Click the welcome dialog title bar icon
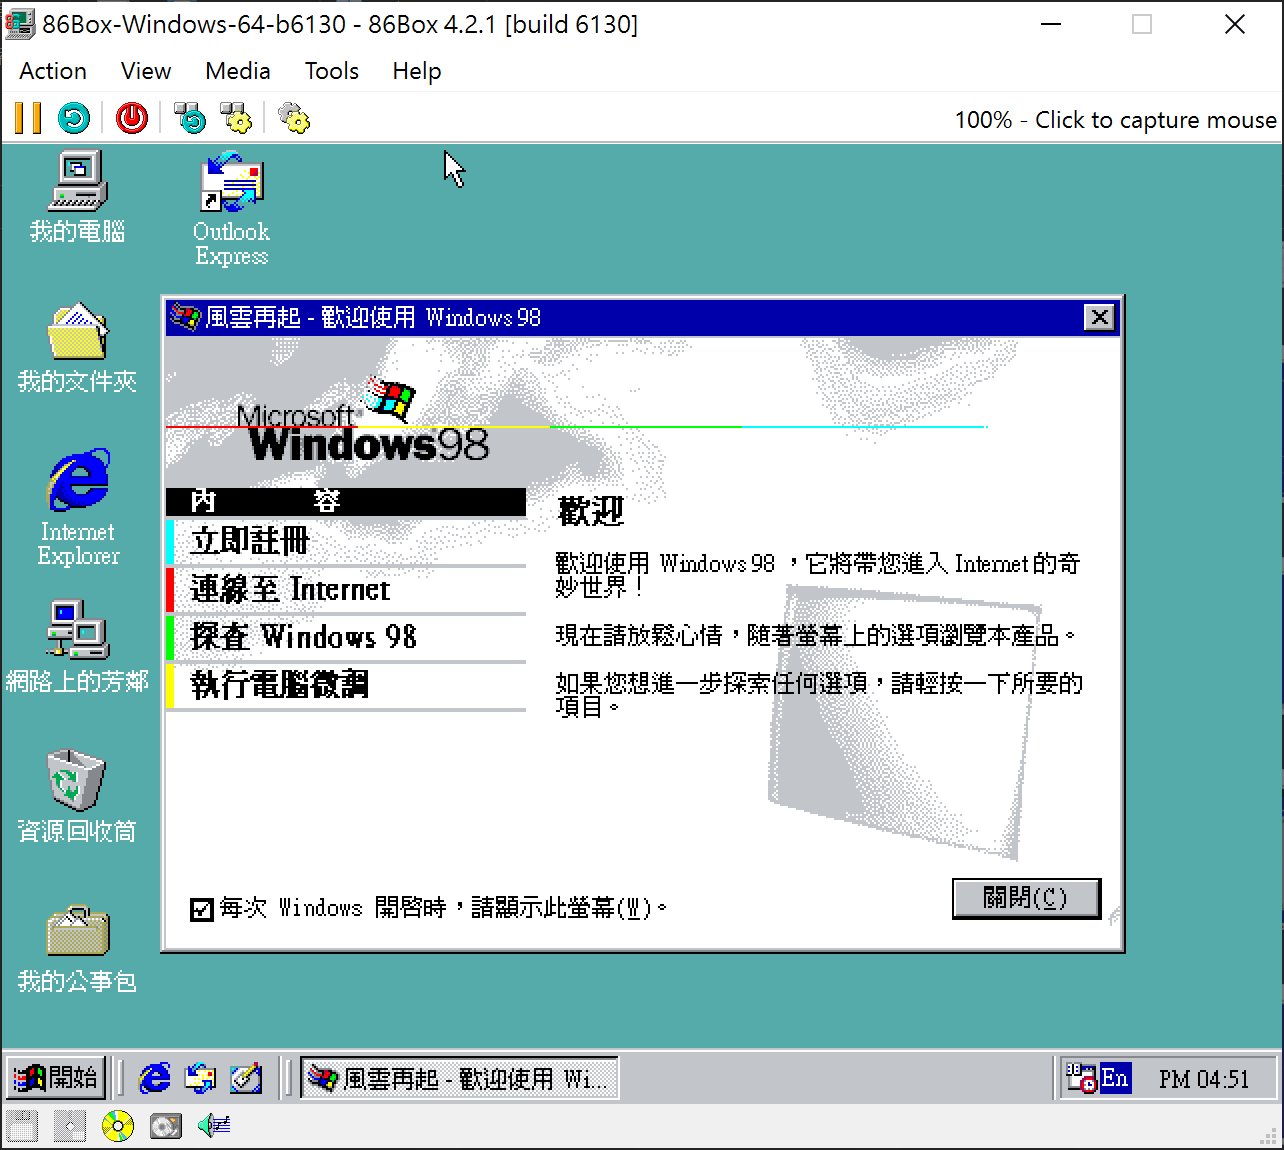This screenshot has width=1284, height=1150. pos(185,317)
